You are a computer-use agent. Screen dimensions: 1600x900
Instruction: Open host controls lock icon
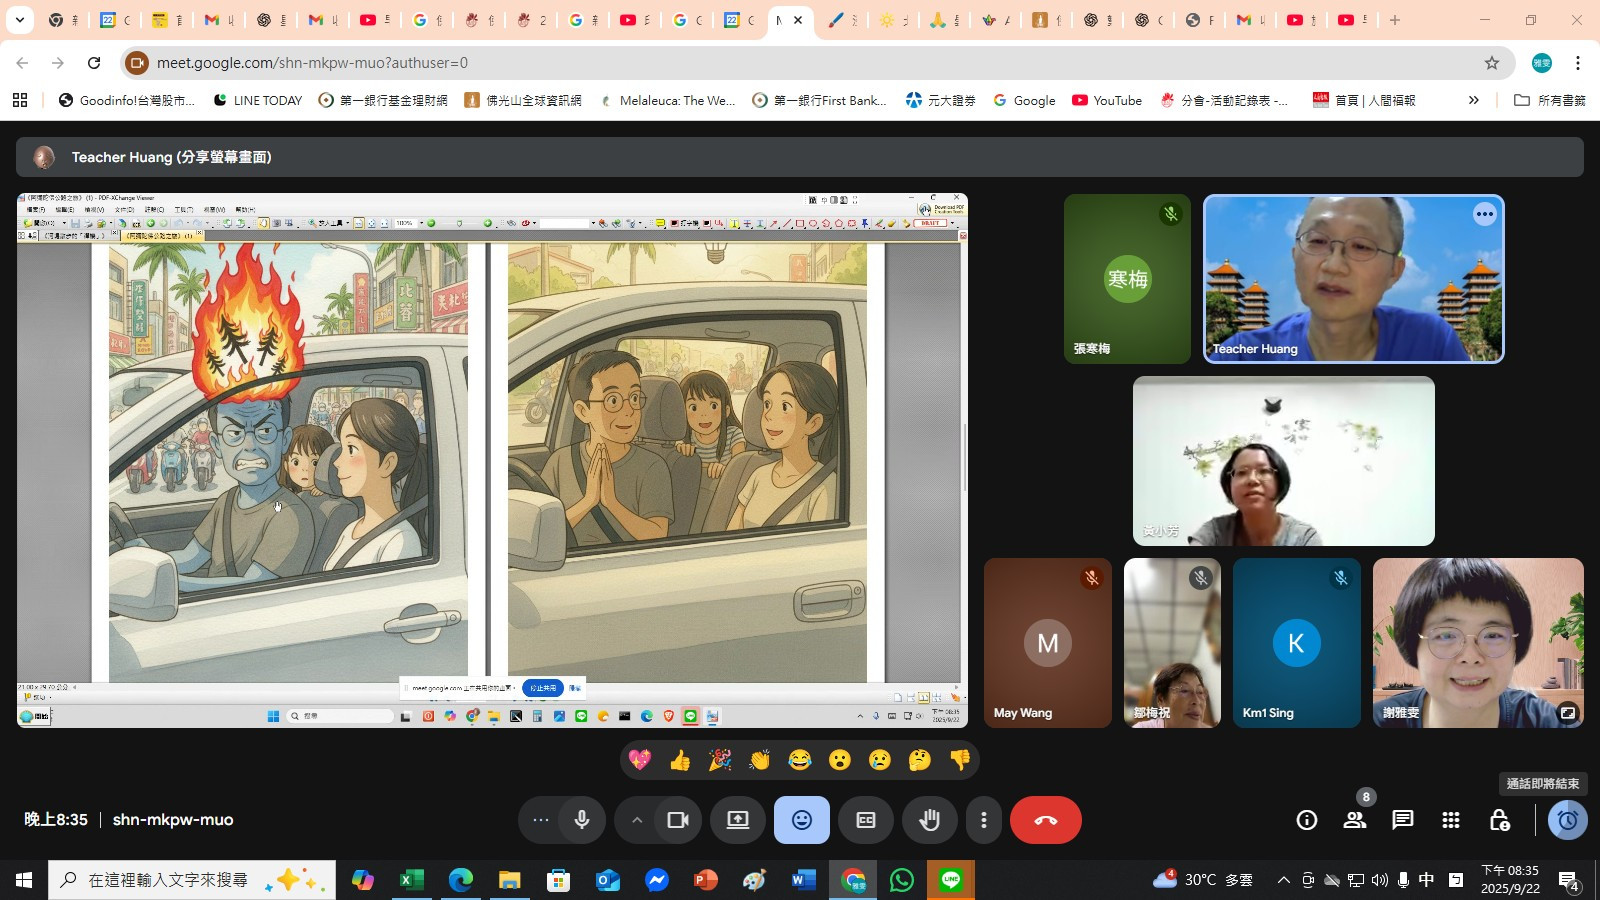pyautogui.click(x=1499, y=820)
